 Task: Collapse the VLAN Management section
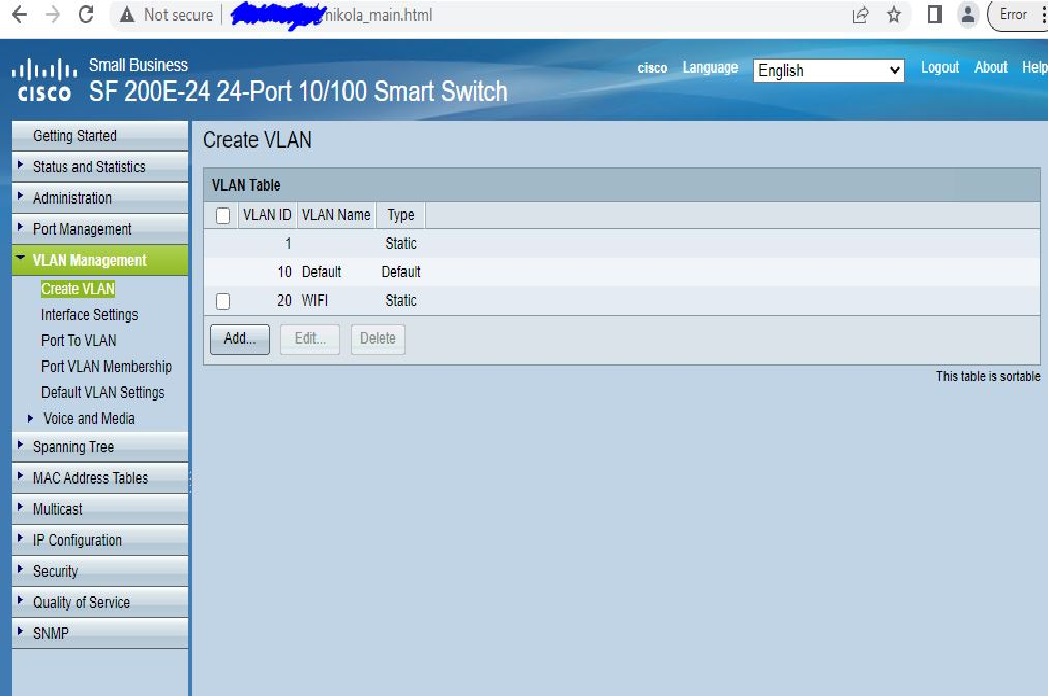[89, 261]
